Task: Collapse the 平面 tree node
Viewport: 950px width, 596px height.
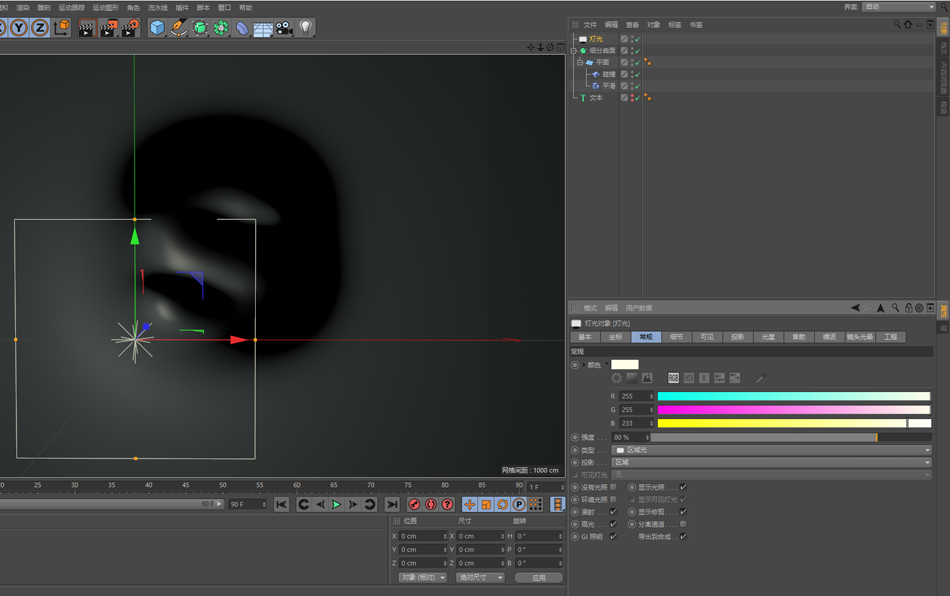Action: point(580,62)
